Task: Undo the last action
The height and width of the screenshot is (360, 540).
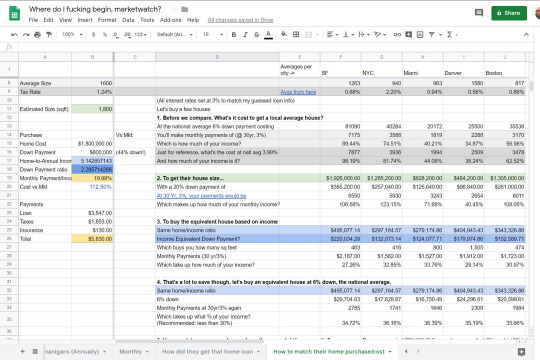Action: coord(14,34)
